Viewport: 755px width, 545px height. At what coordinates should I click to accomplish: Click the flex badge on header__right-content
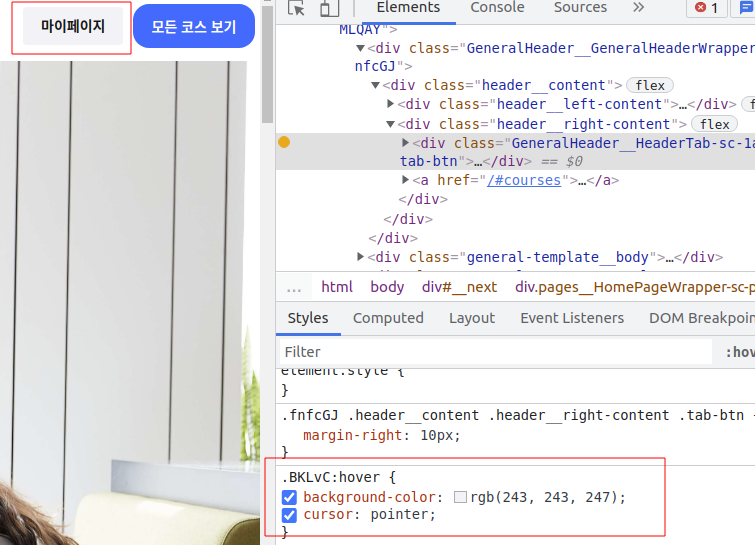(x=714, y=124)
